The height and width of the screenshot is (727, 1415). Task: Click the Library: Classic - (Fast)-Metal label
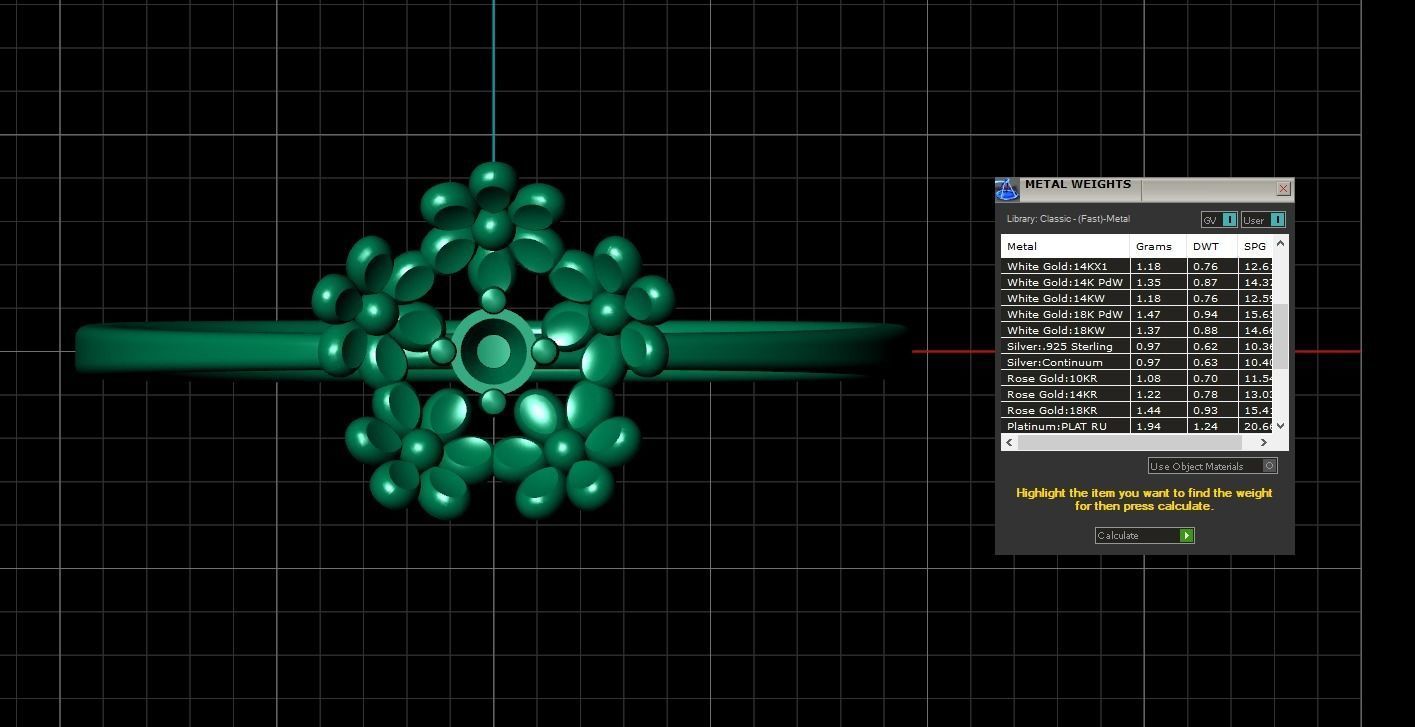pos(1068,219)
